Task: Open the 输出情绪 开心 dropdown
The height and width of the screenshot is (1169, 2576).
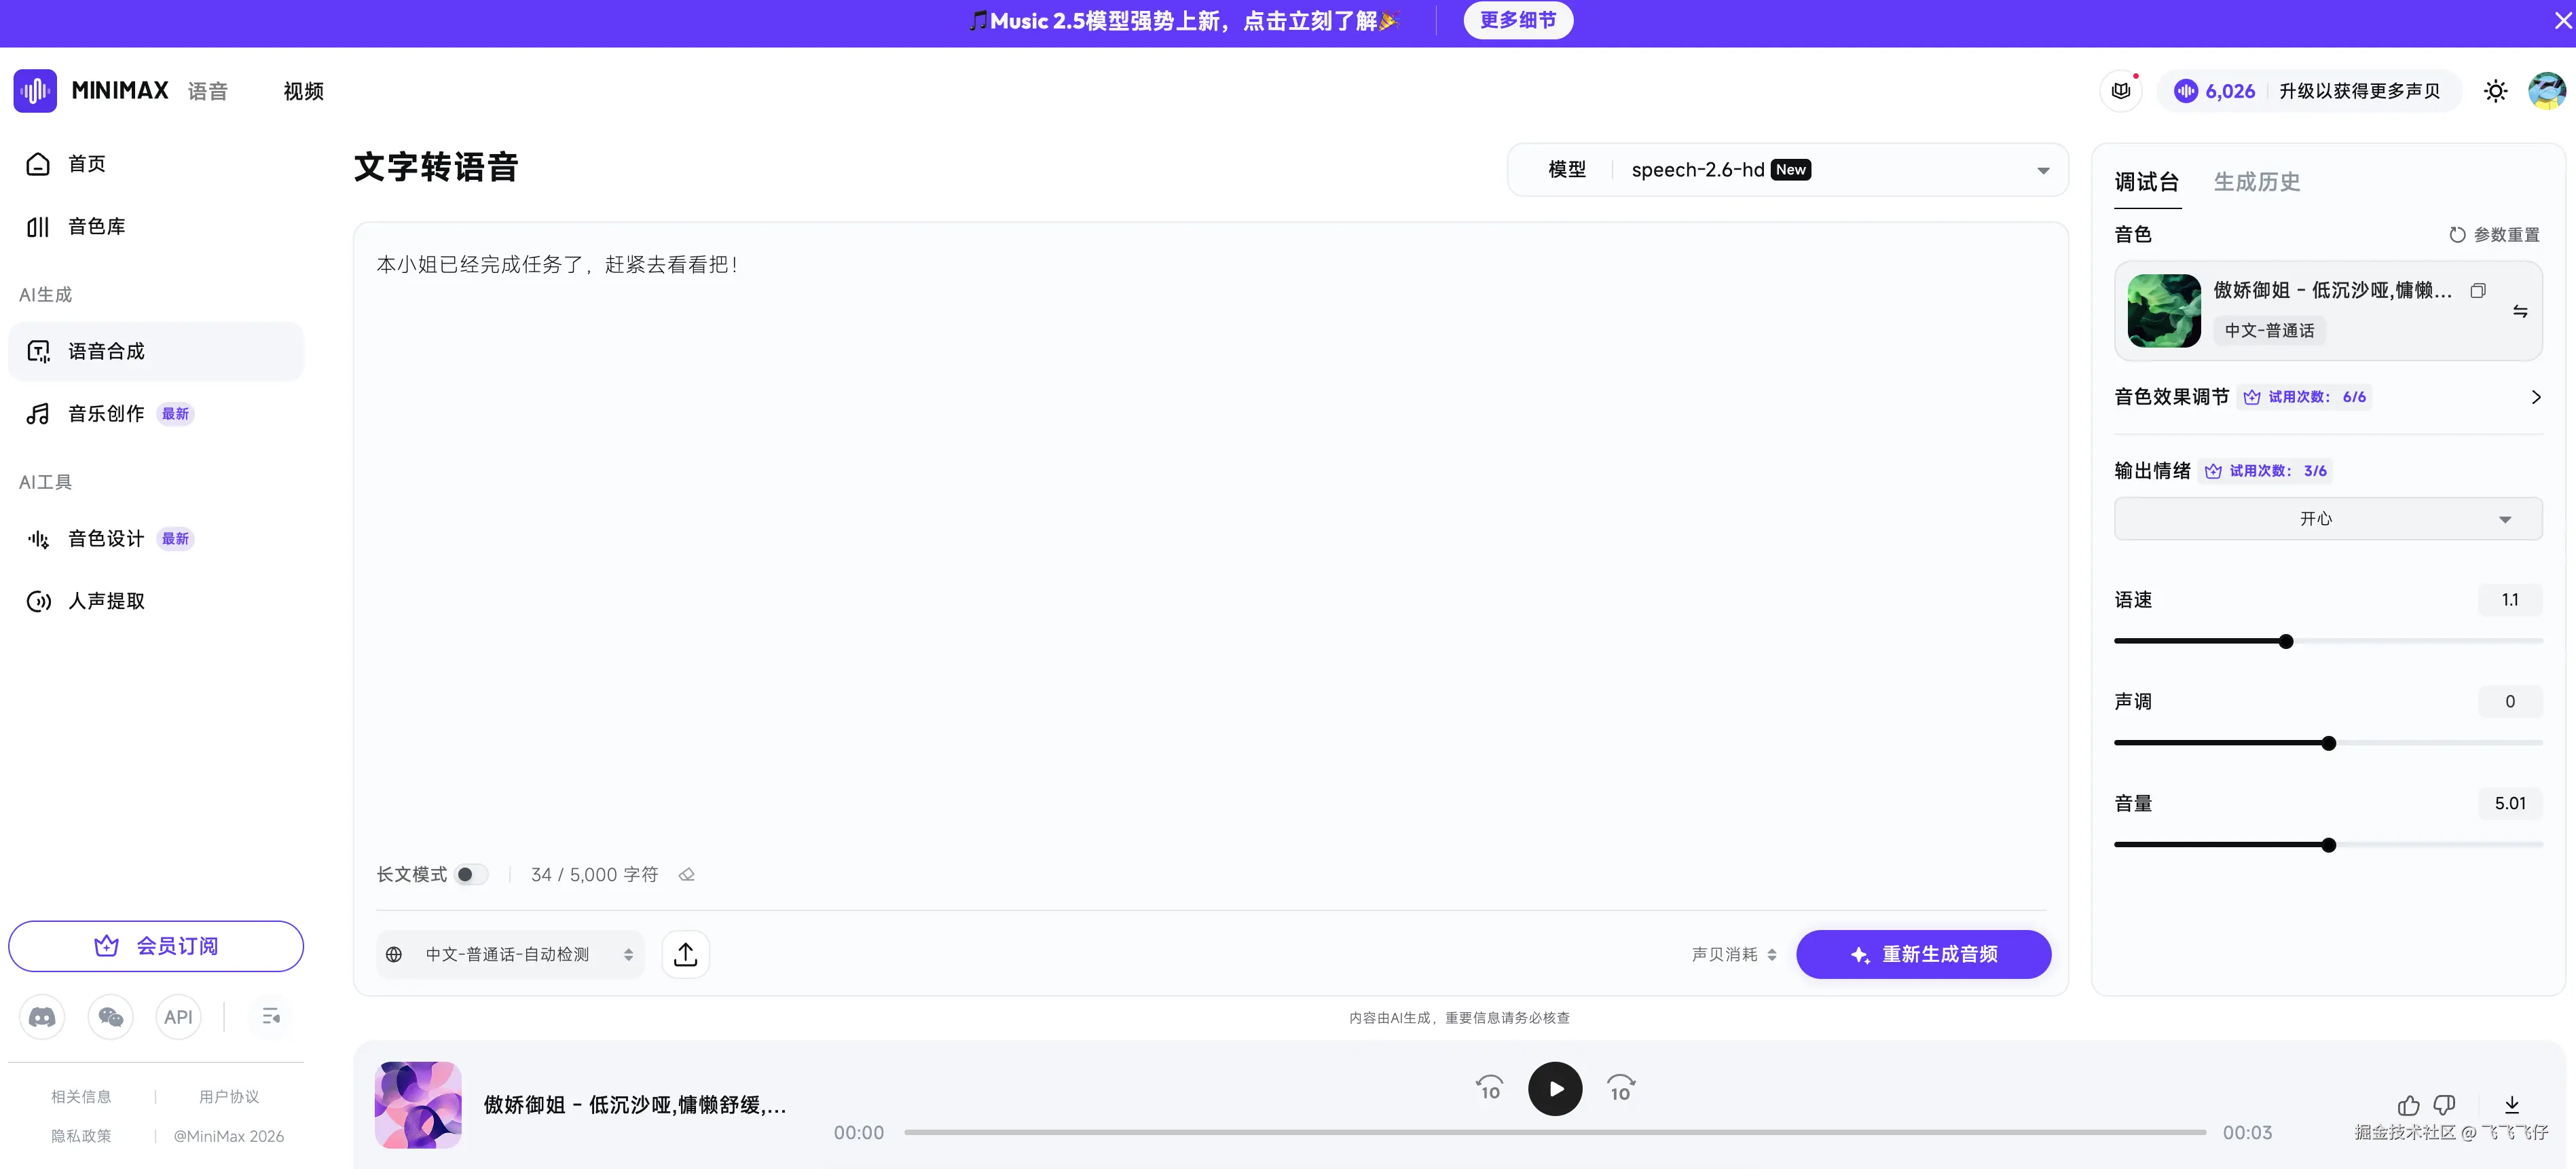Action: click(2328, 519)
